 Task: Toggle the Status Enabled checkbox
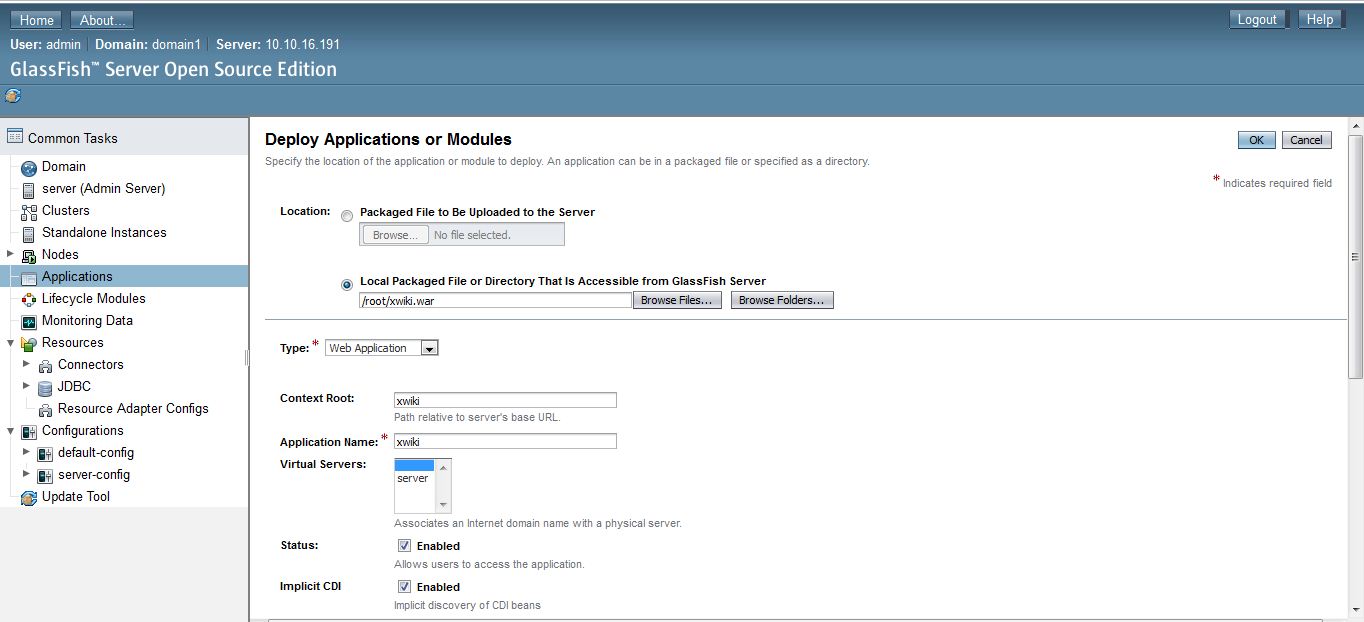click(x=404, y=546)
